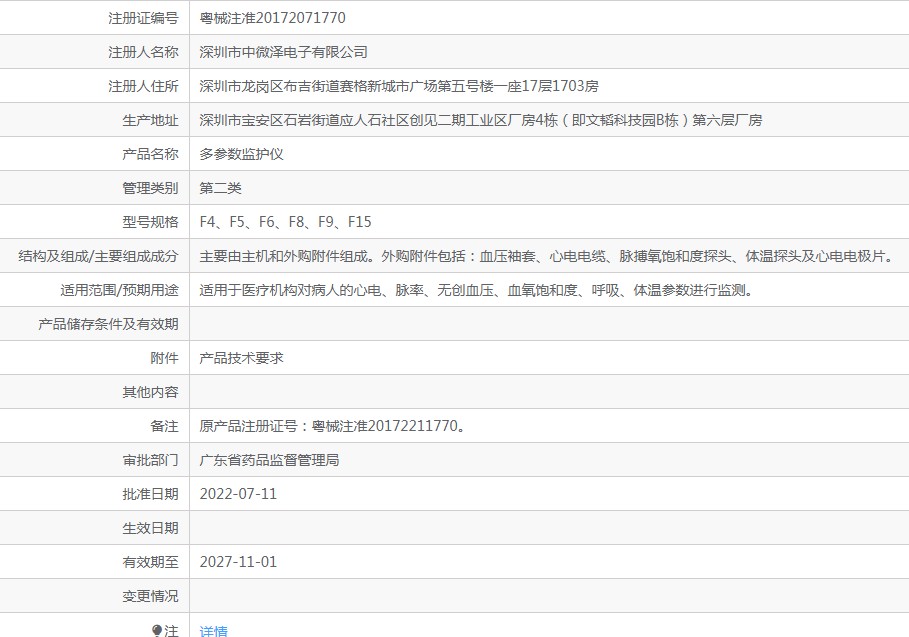Click the lightbulb icon beside 注

(157, 631)
